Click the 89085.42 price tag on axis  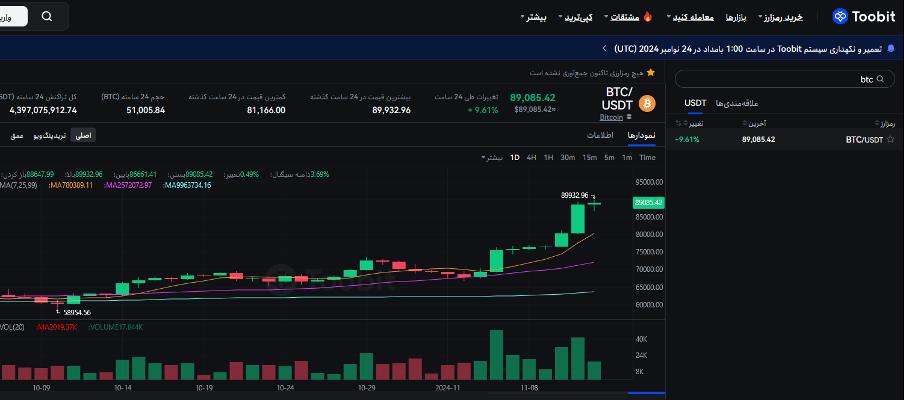(x=649, y=202)
